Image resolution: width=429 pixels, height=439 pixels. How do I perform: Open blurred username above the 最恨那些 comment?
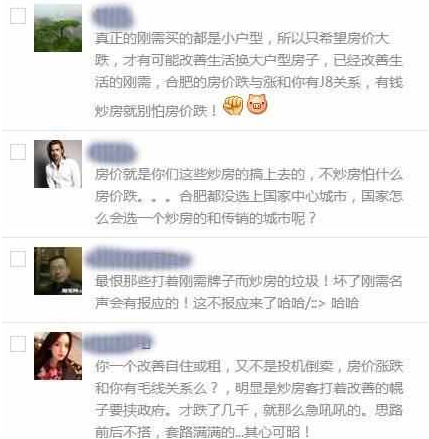pyautogui.click(x=139, y=259)
